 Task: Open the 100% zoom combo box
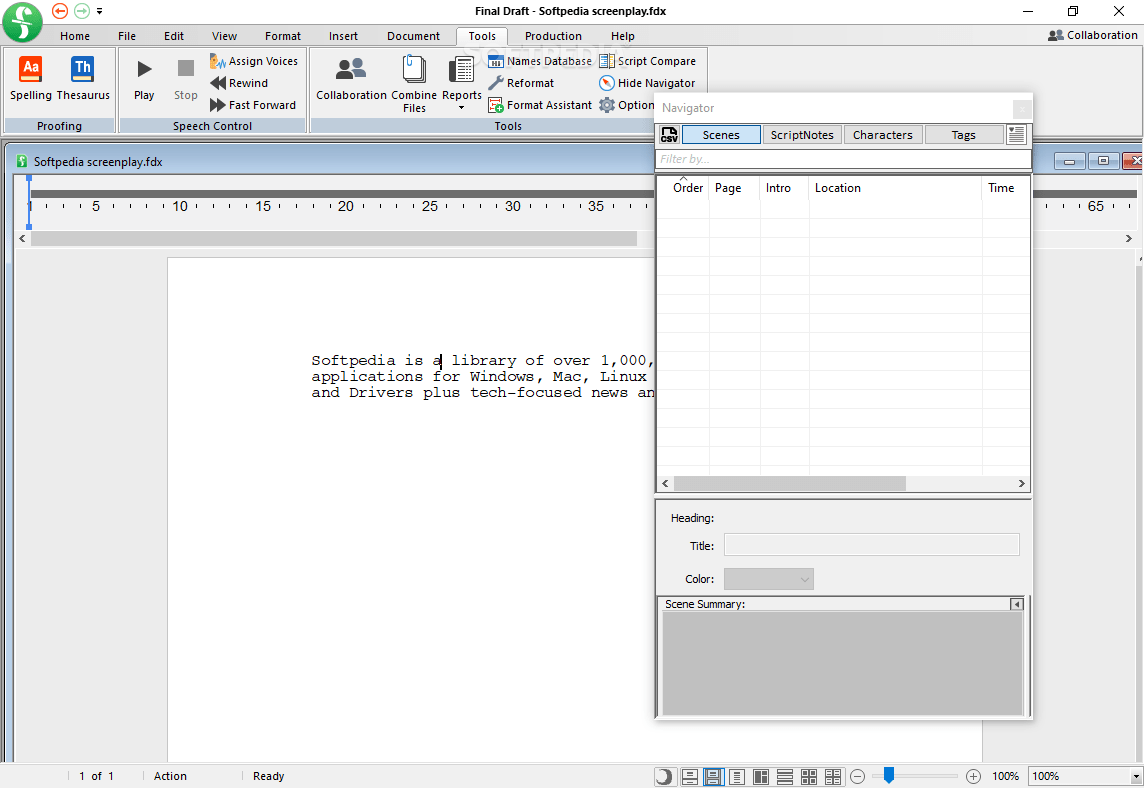tap(1086, 776)
